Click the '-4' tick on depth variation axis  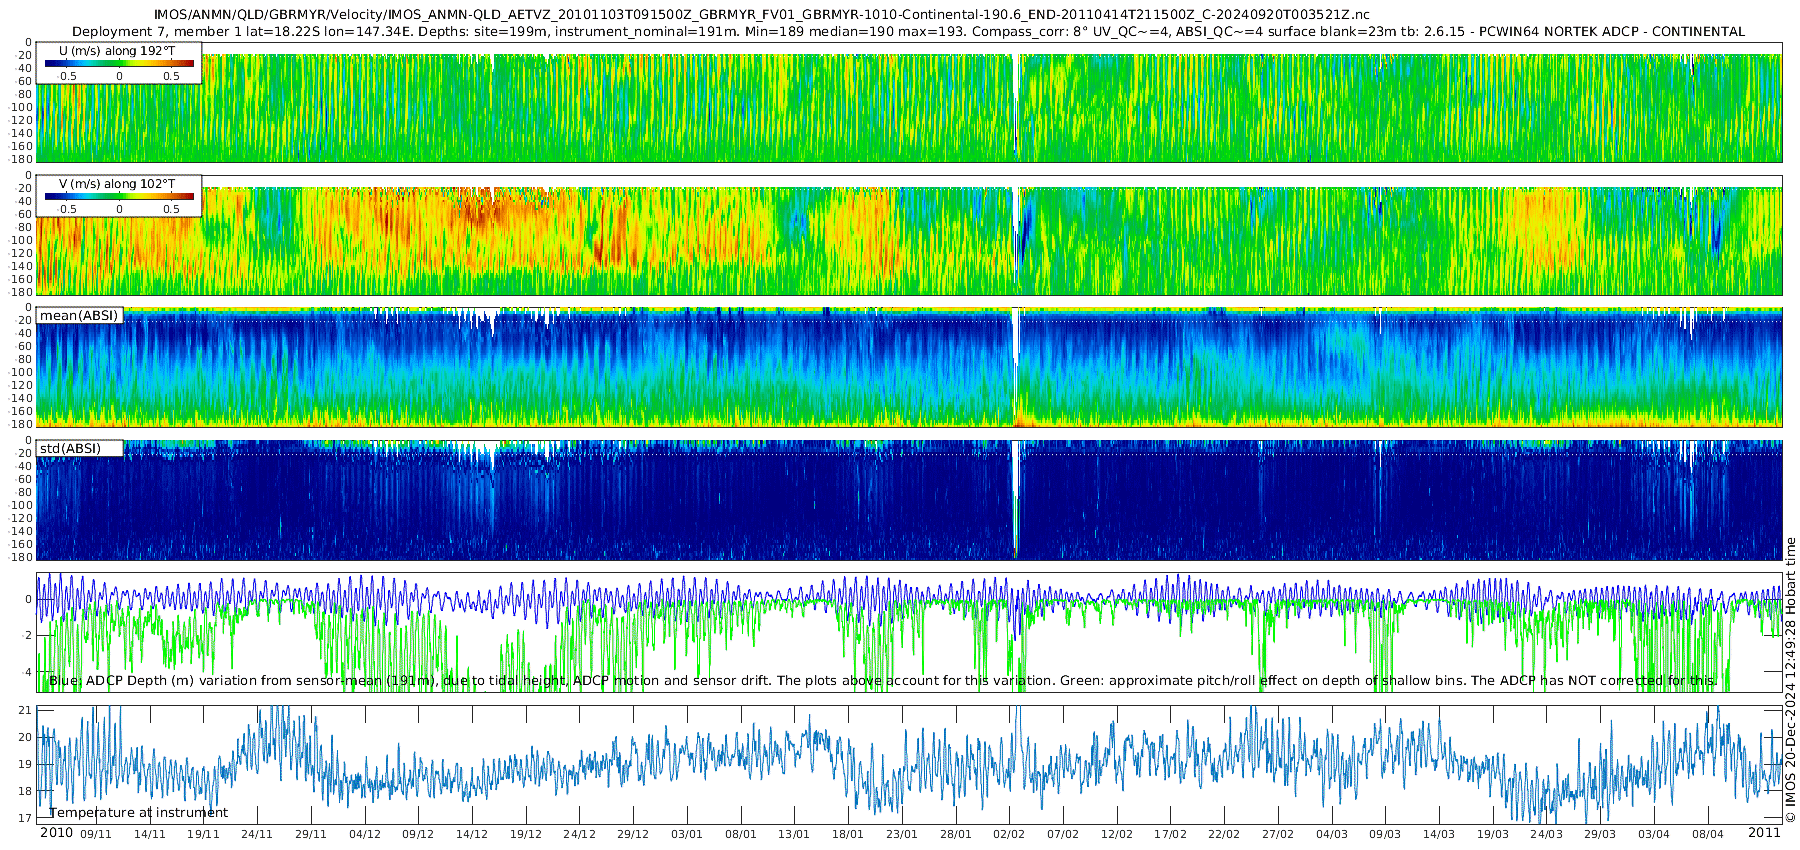pos(25,672)
